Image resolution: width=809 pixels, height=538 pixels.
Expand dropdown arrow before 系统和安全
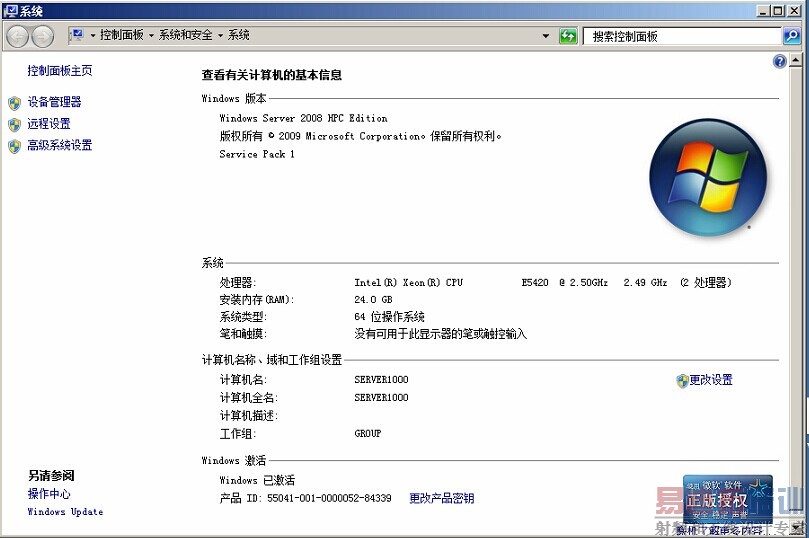pyautogui.click(x=151, y=36)
